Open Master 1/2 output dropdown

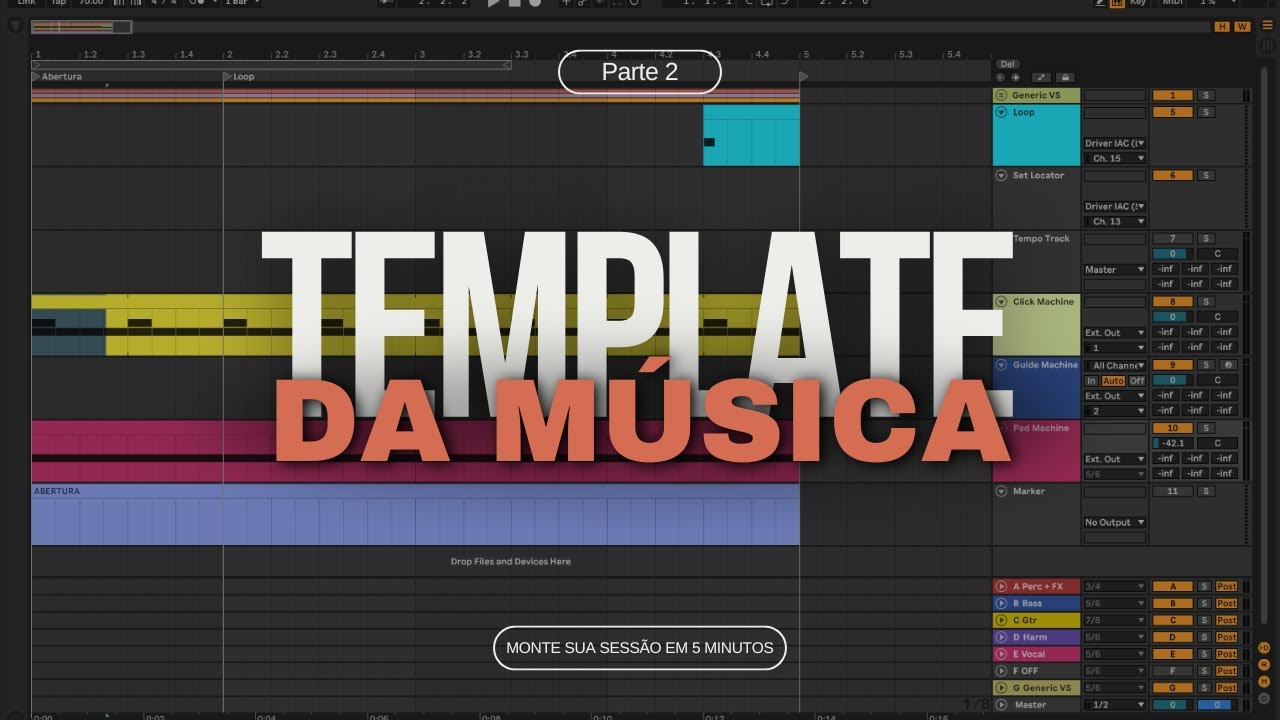tap(1115, 705)
